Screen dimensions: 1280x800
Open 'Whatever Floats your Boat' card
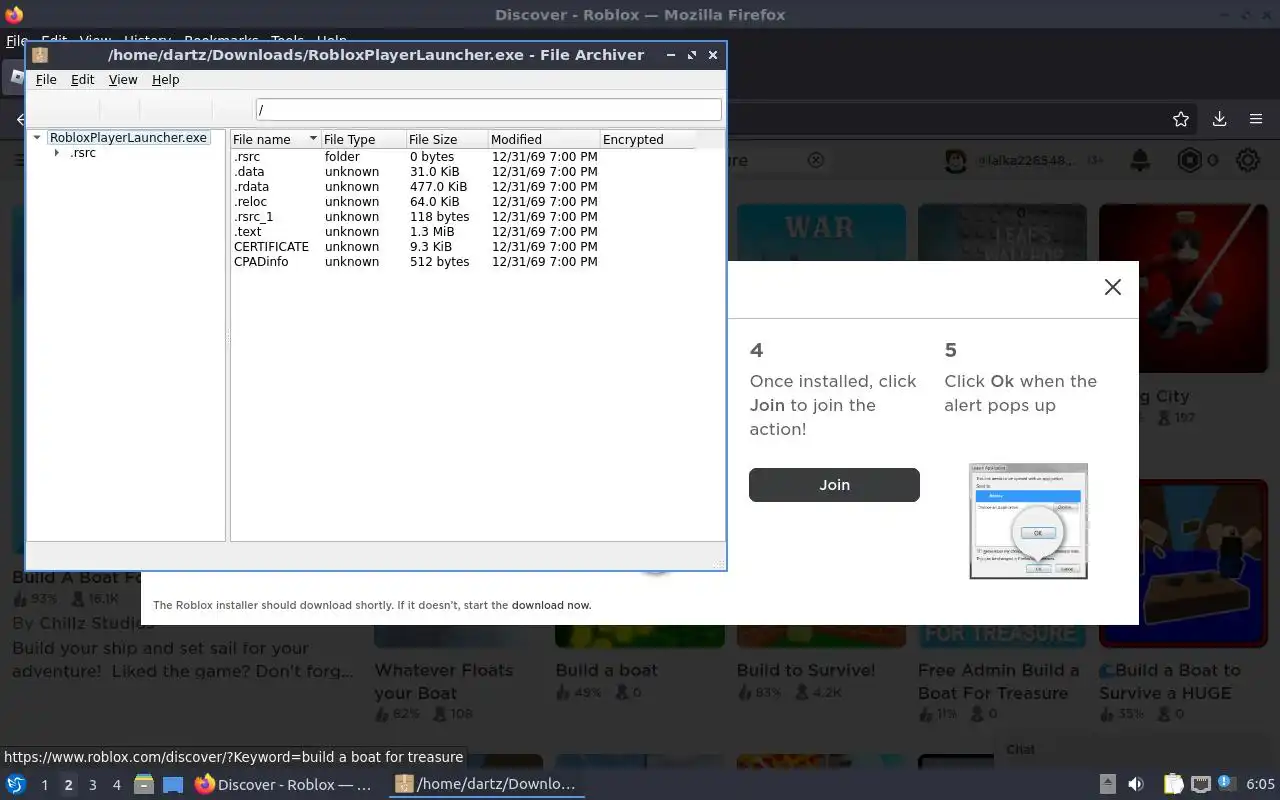point(444,681)
